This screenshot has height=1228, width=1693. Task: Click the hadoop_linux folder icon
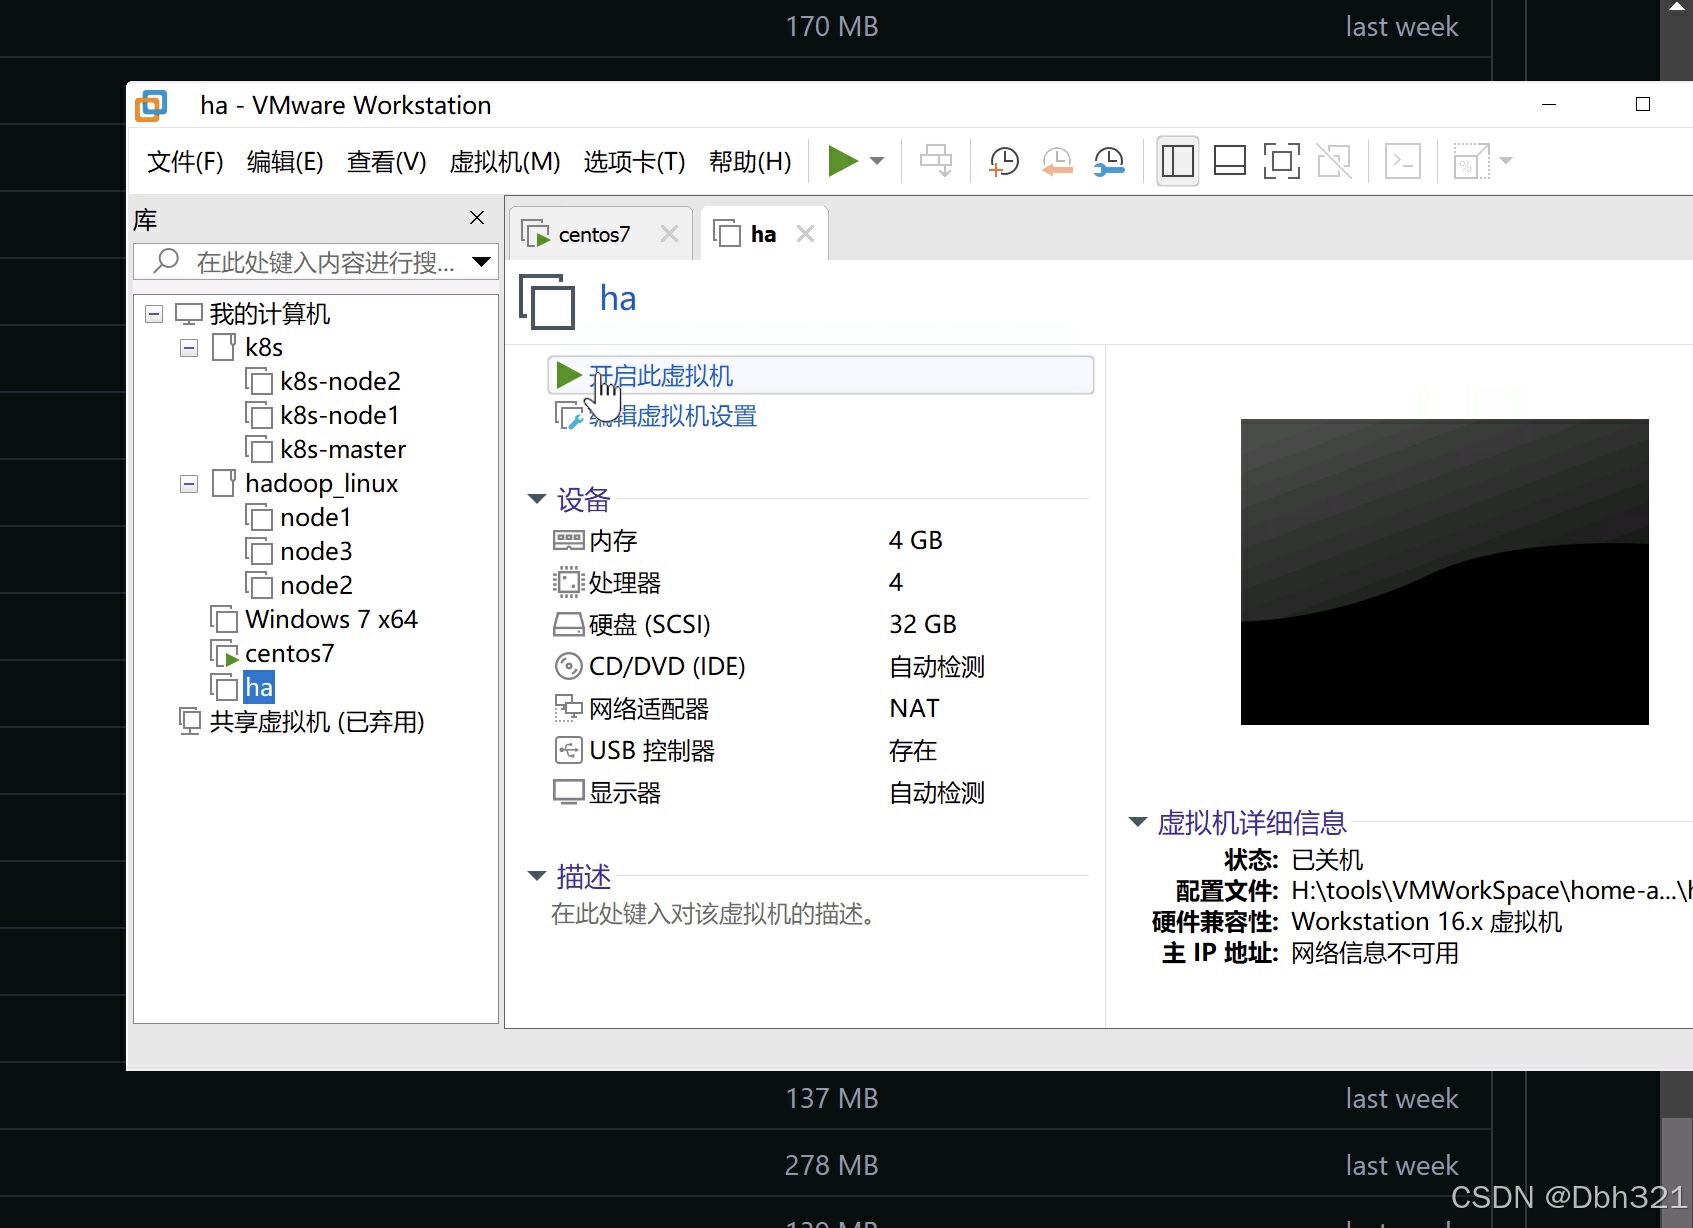[224, 483]
